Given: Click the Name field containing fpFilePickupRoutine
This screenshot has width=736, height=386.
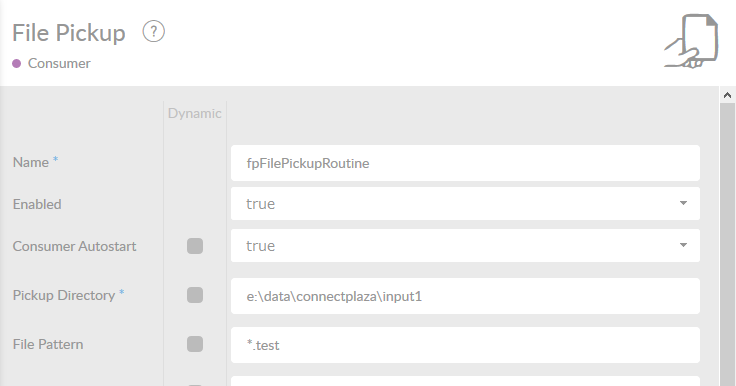Looking at the screenshot, I should (465, 163).
